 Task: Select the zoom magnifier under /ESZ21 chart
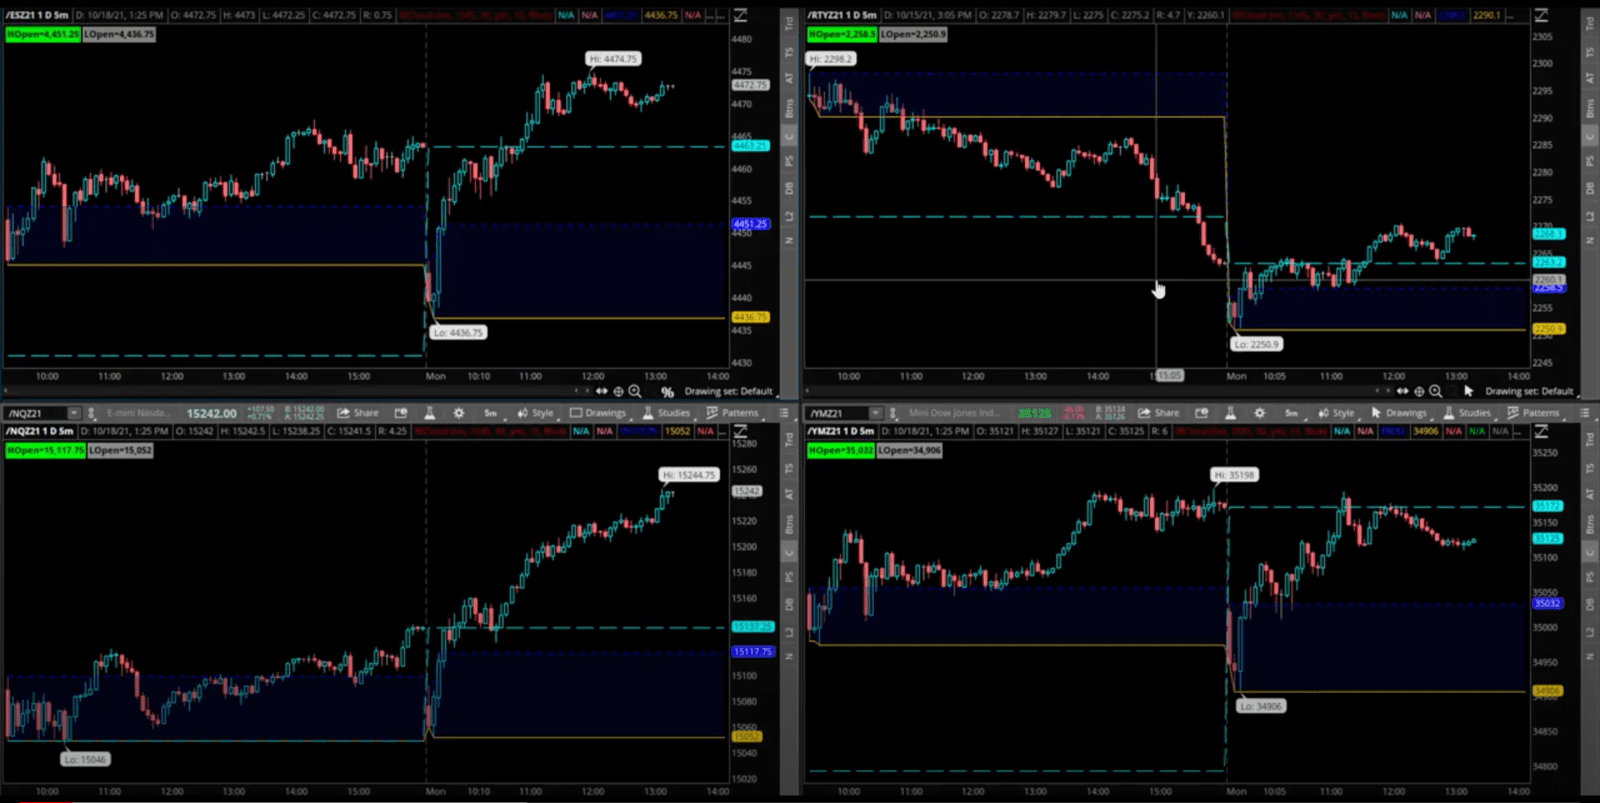[635, 391]
